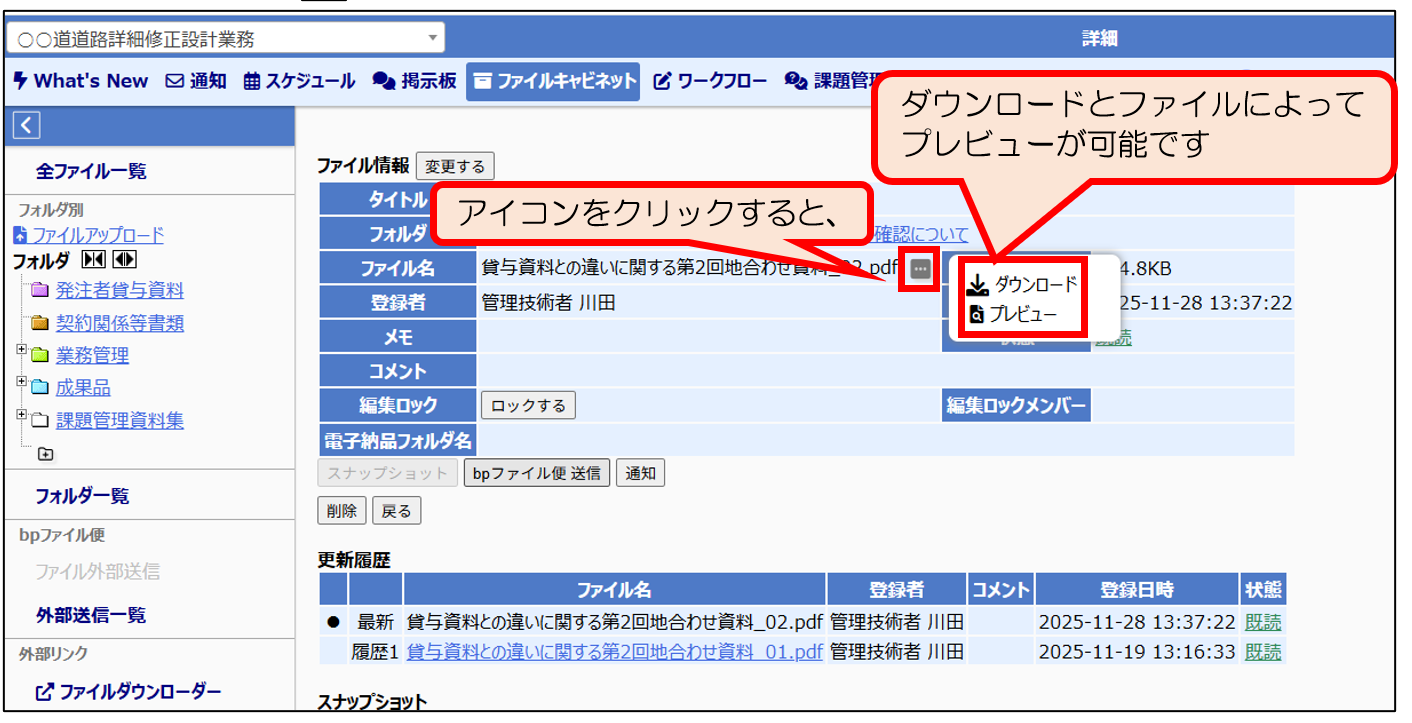Image resolution: width=1412 pixels, height=723 pixels.
Task: Collapse the left sidebar with the chevron button
Action: coord(27,125)
